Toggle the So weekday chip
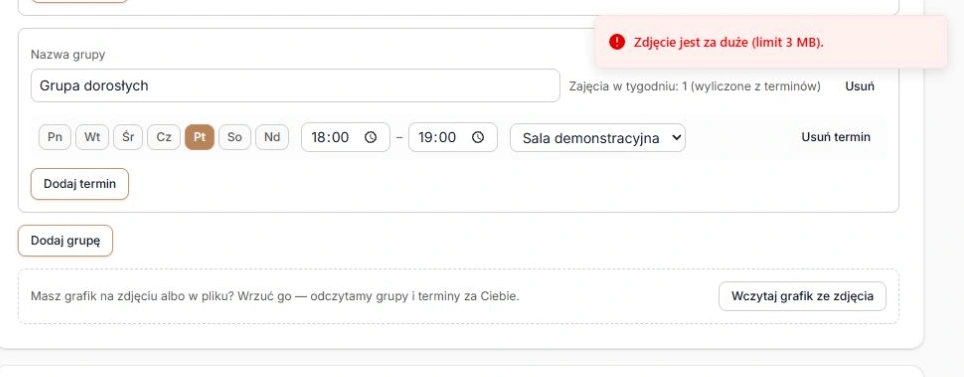Image resolution: width=964 pixels, height=377 pixels. point(235,137)
